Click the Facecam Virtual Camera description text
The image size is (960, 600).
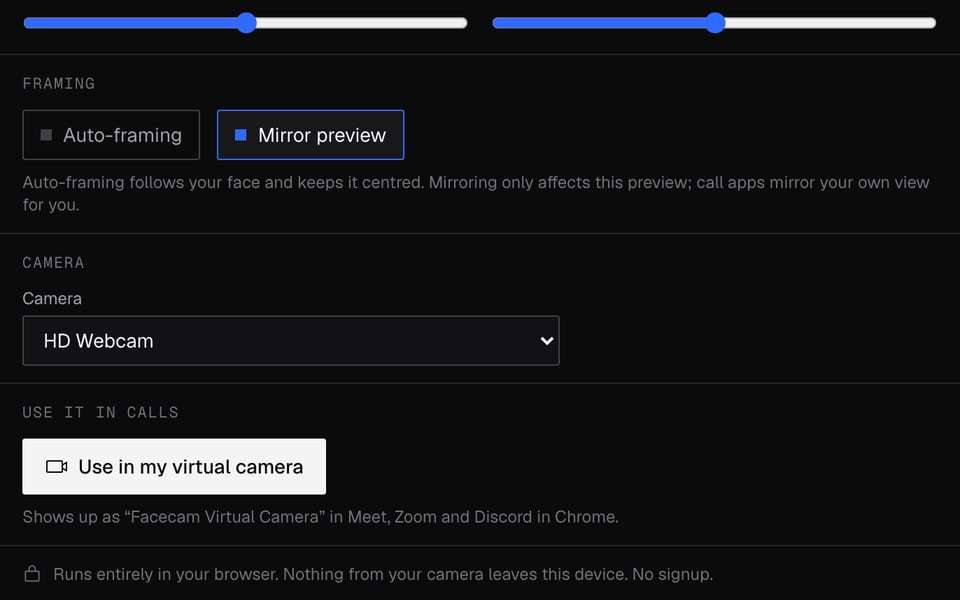[320, 517]
